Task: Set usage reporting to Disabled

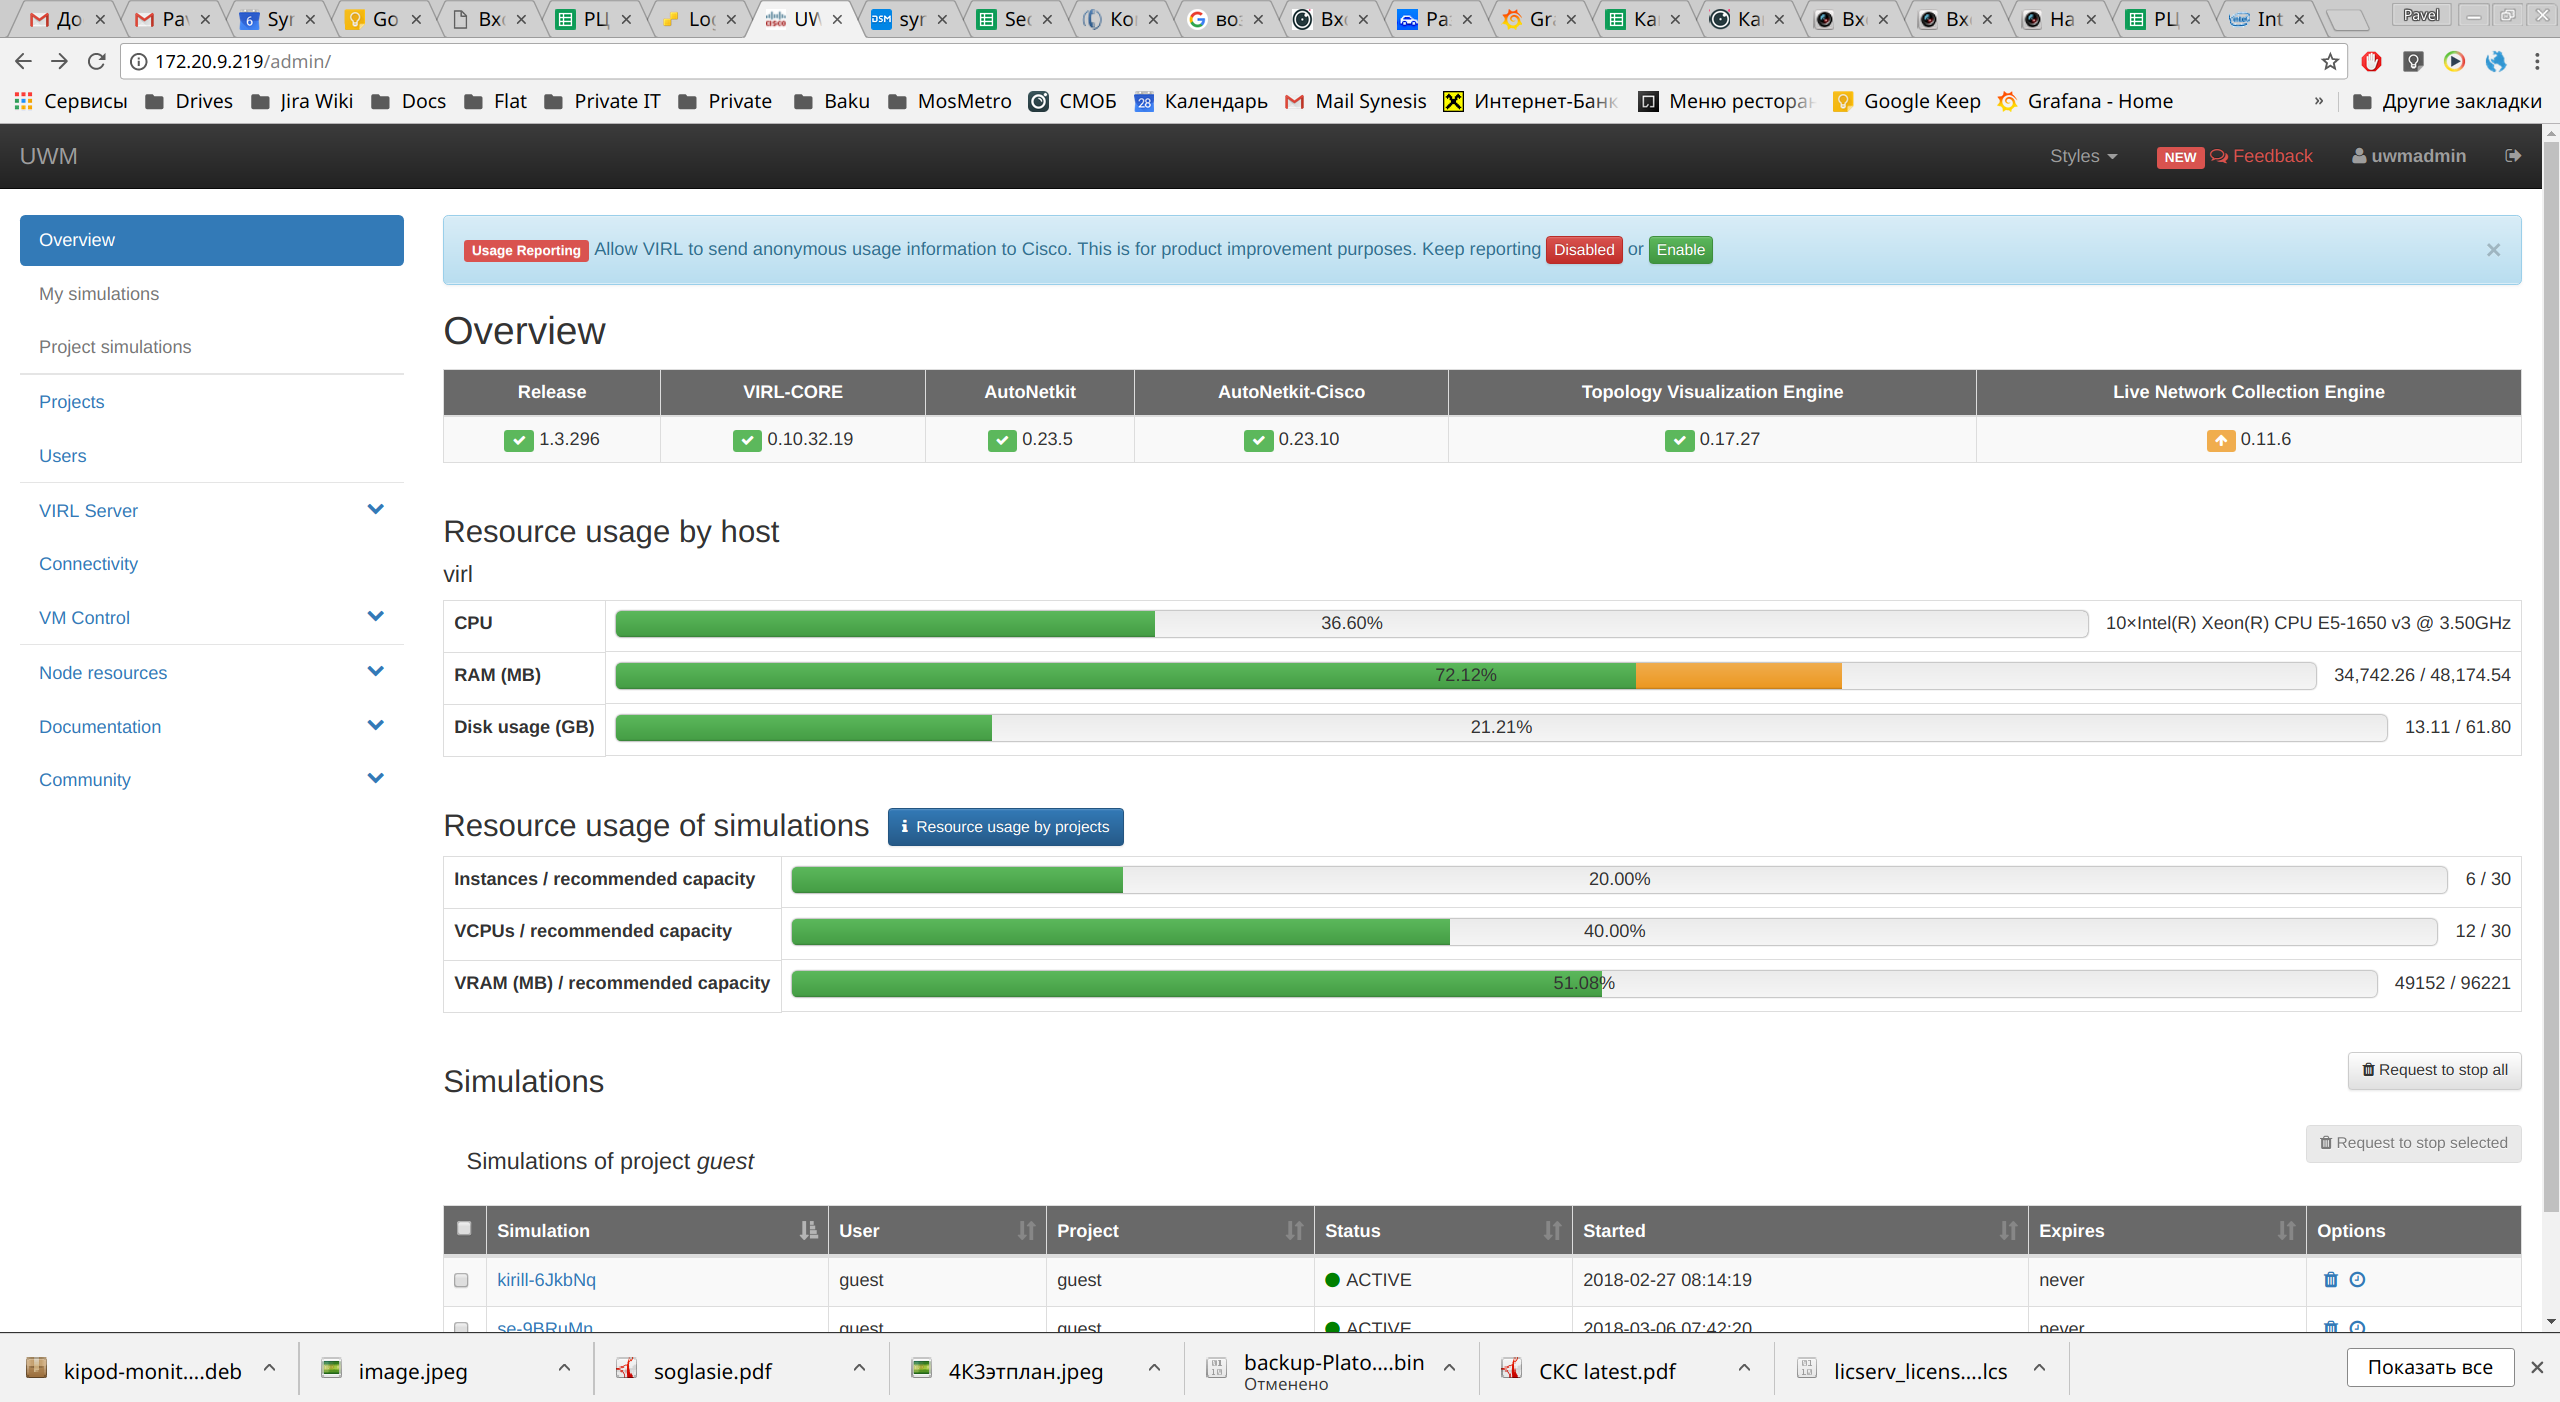Action: (1583, 250)
